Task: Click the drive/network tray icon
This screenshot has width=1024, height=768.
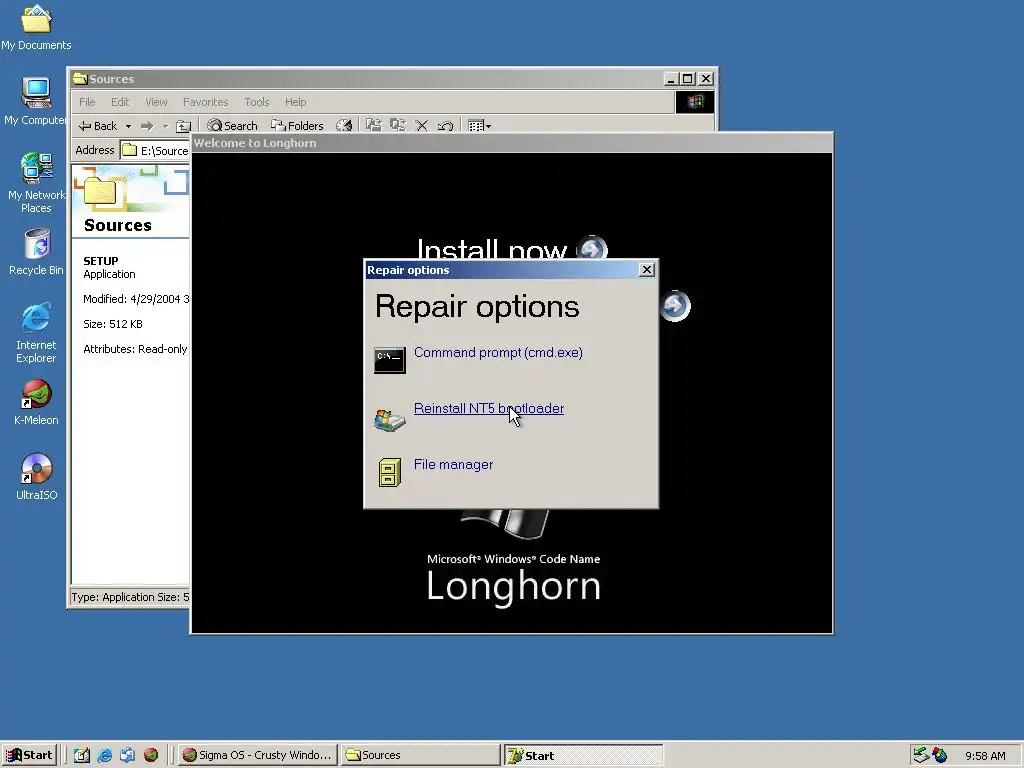Action: click(921, 755)
